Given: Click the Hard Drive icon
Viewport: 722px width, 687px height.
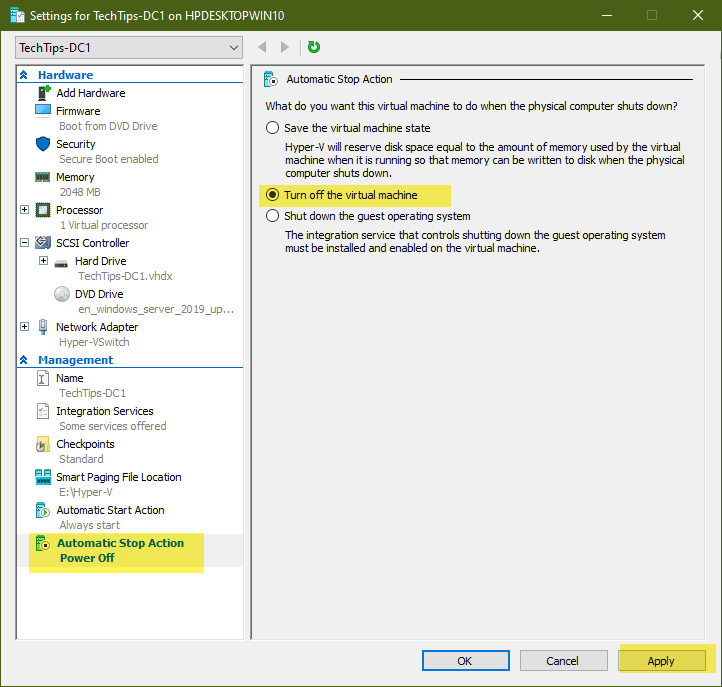Looking at the screenshot, I should coord(61,263).
